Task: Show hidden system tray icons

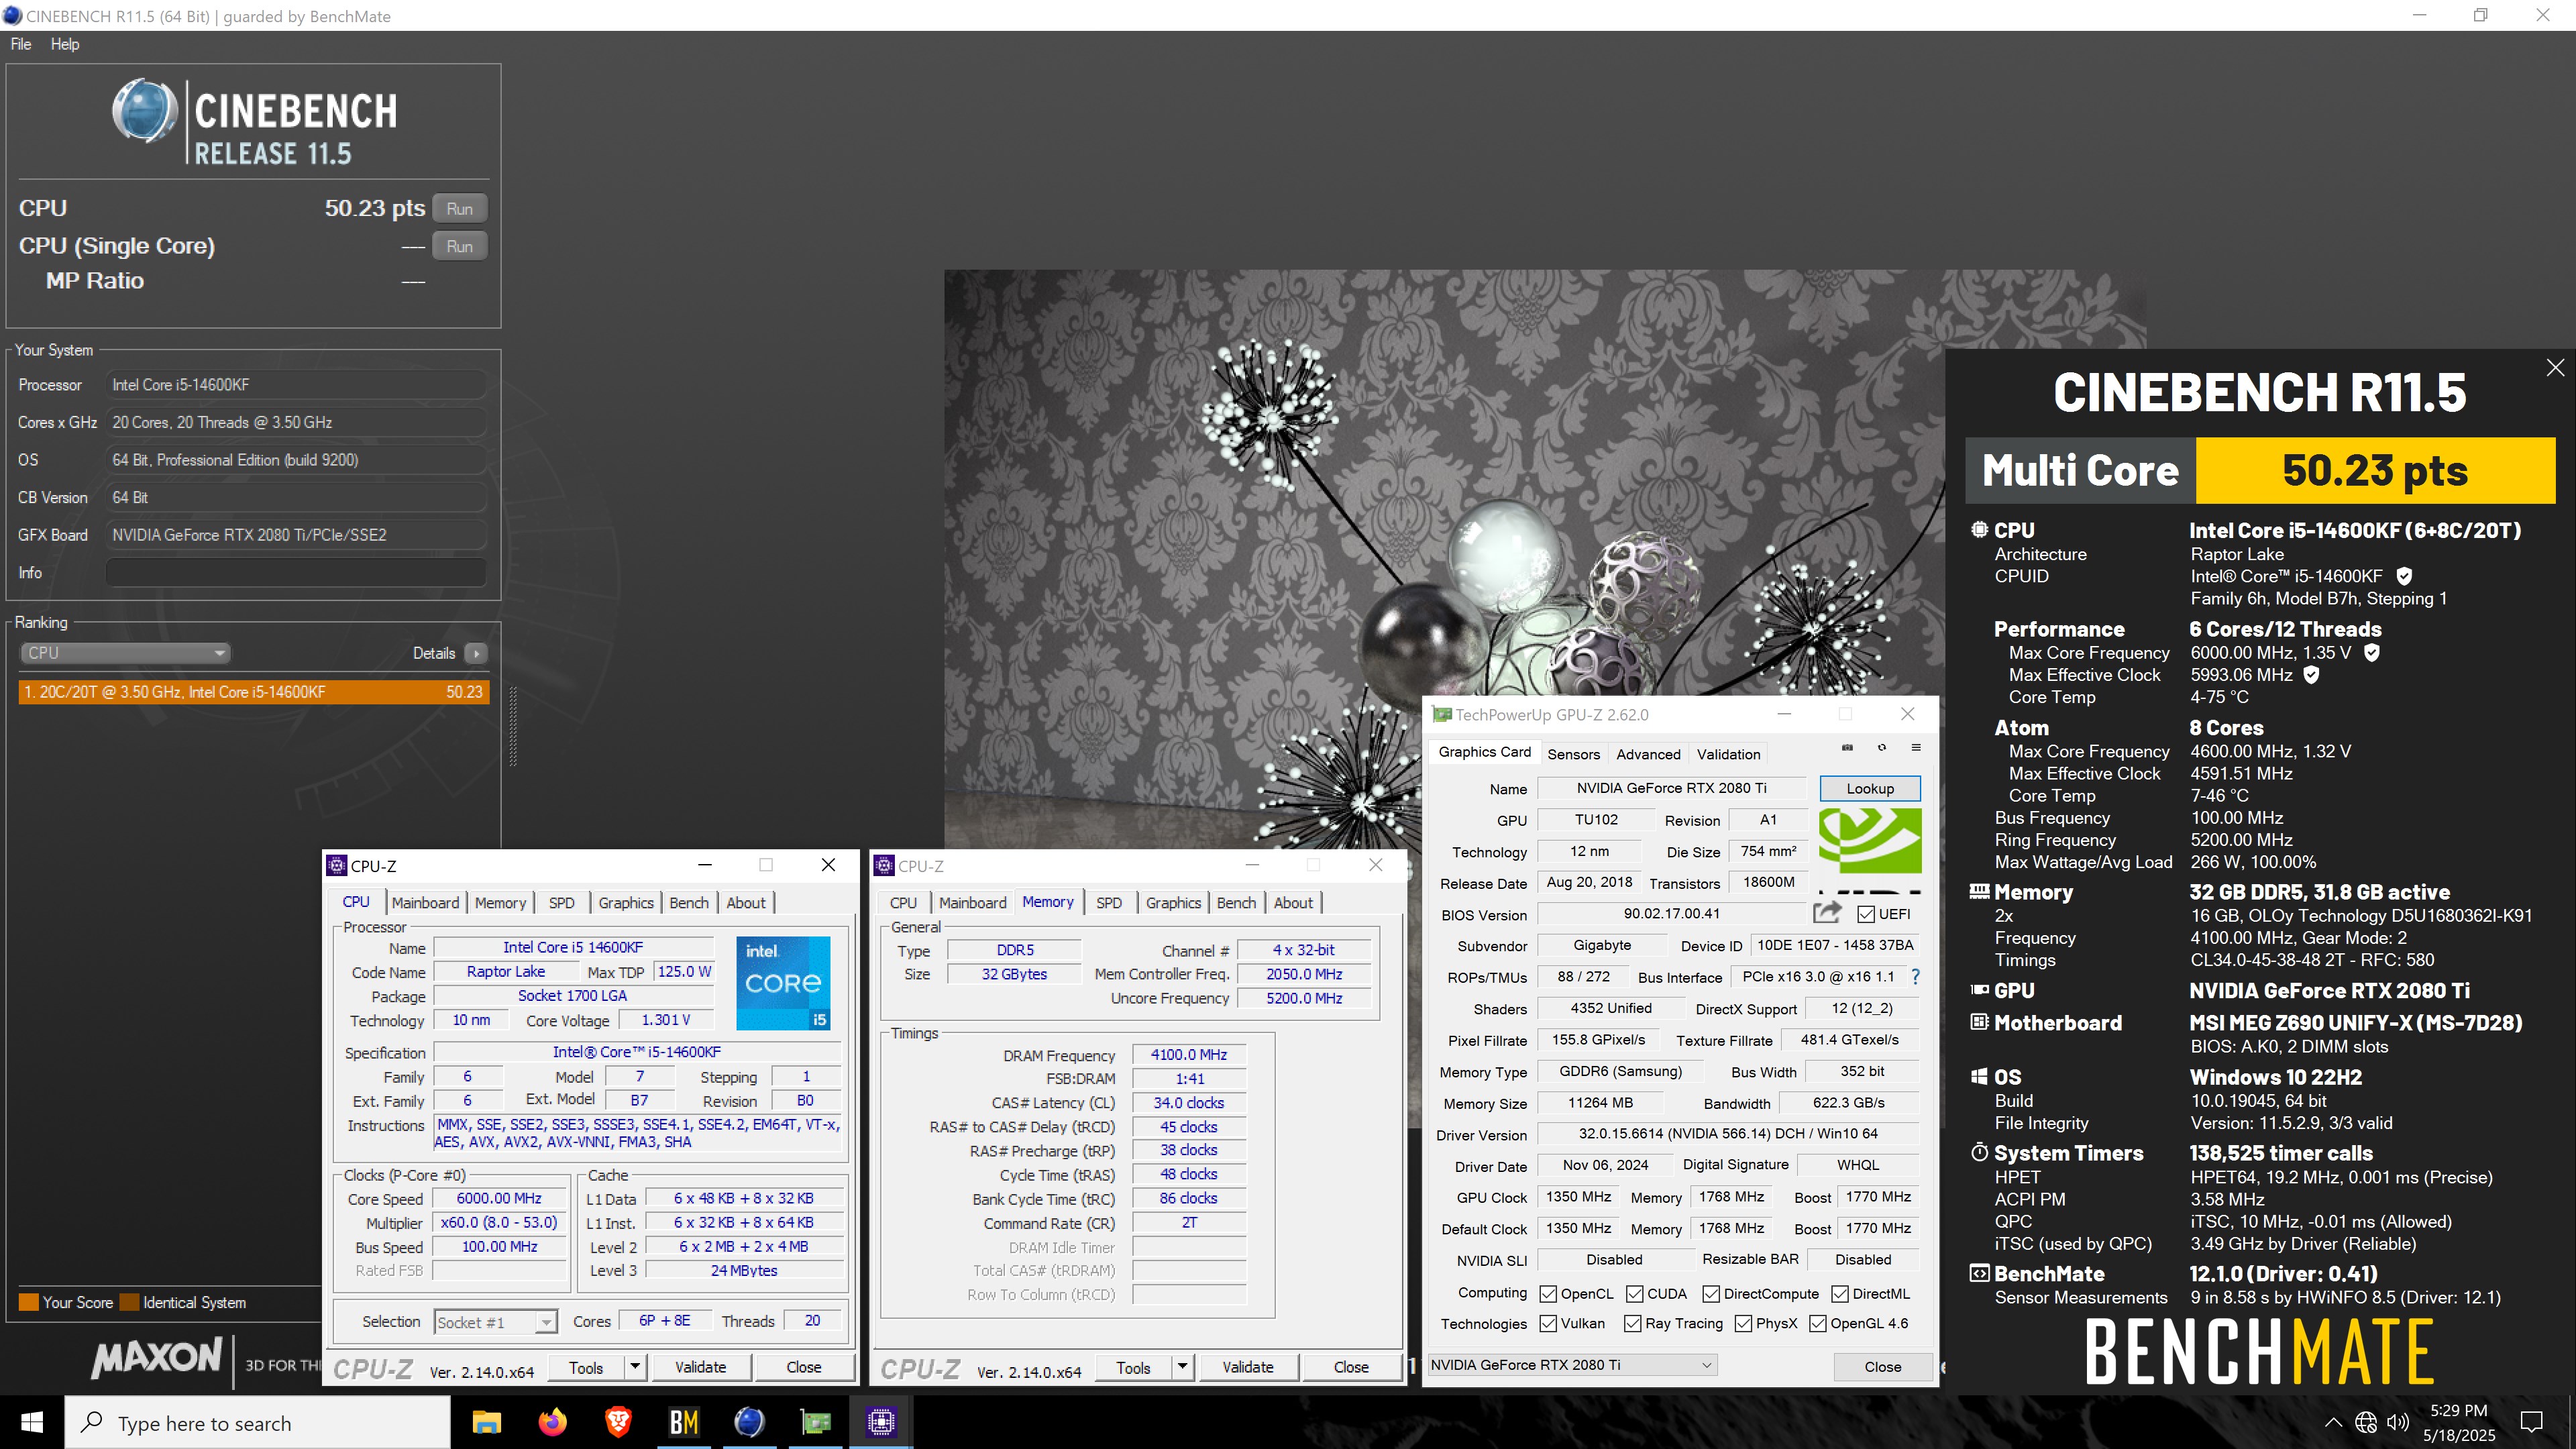Action: (2333, 1422)
